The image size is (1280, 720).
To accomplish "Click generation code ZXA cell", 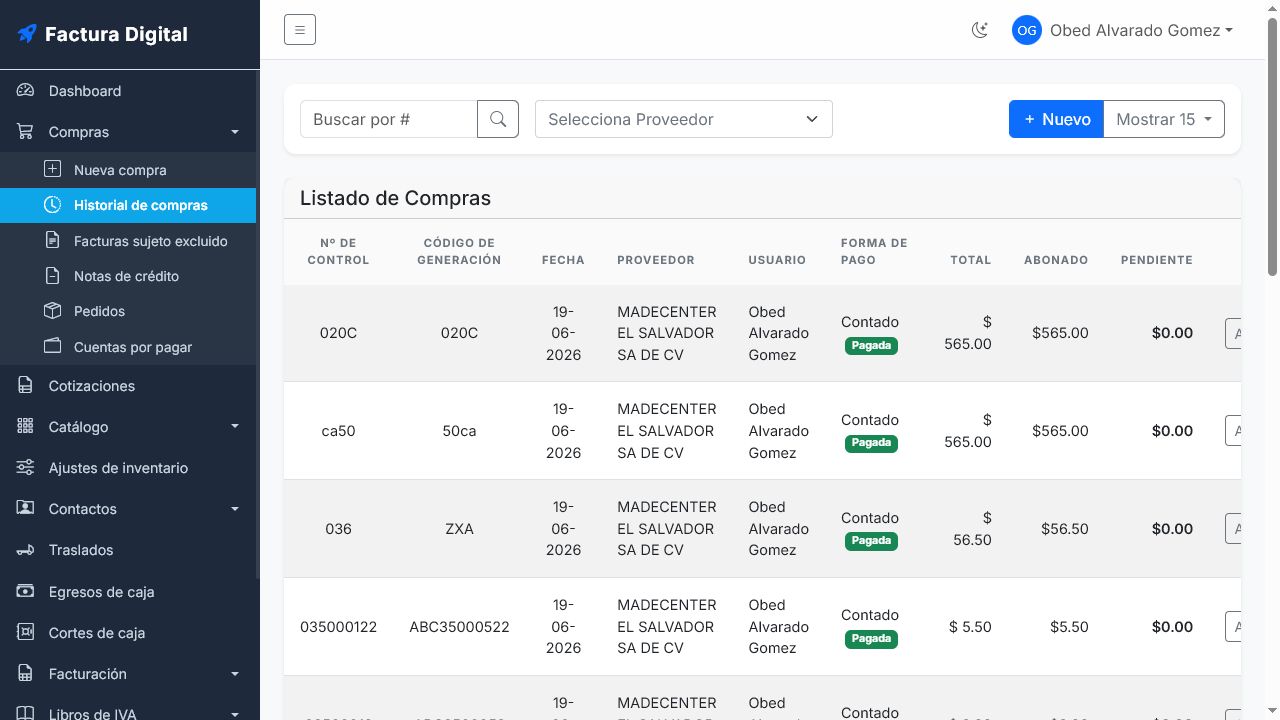I will 459,529.
